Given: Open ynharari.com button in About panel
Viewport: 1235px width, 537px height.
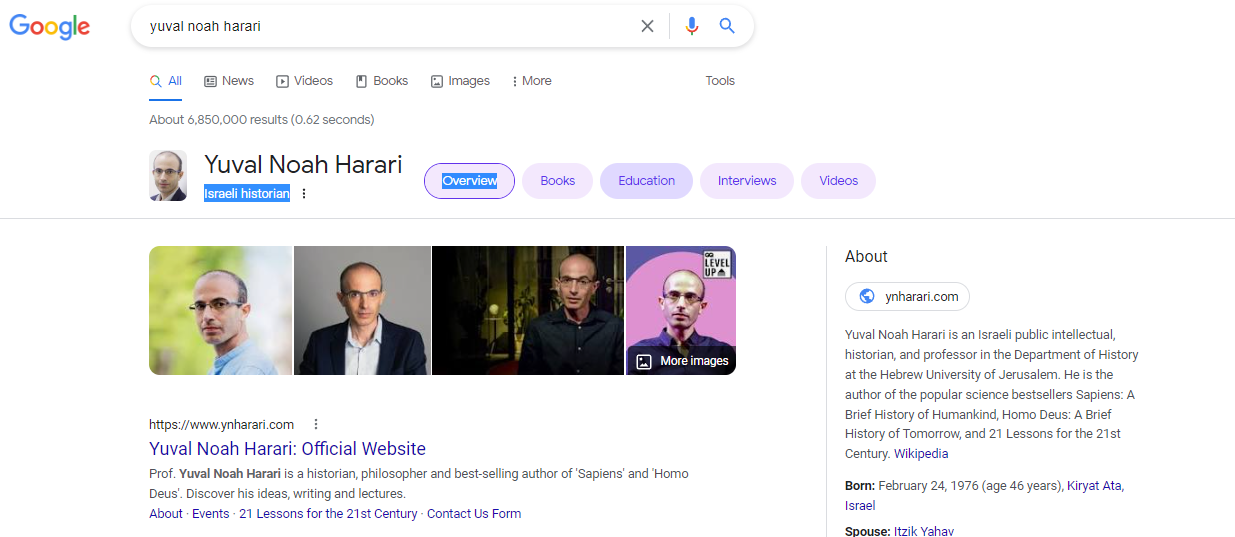Looking at the screenshot, I should point(907,296).
